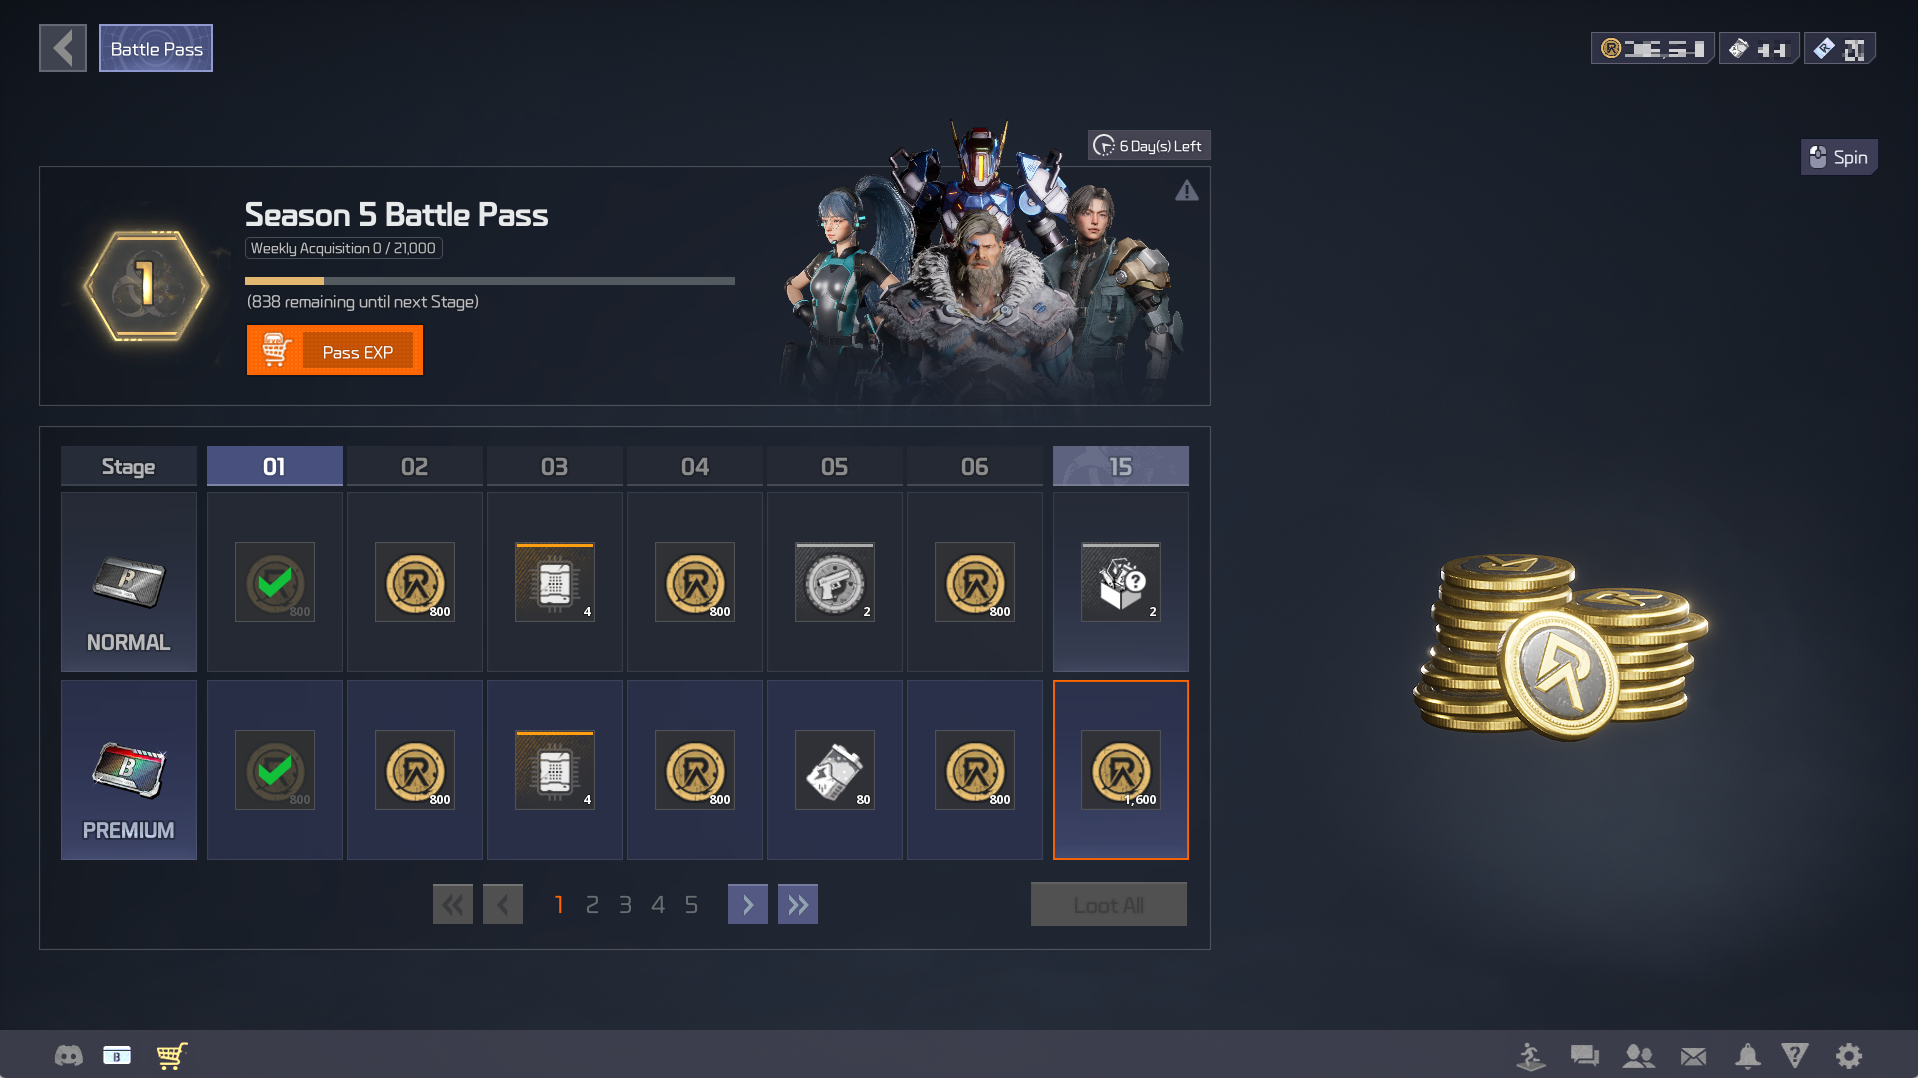Go to next reward page arrow
1918x1078 pixels.
point(747,904)
